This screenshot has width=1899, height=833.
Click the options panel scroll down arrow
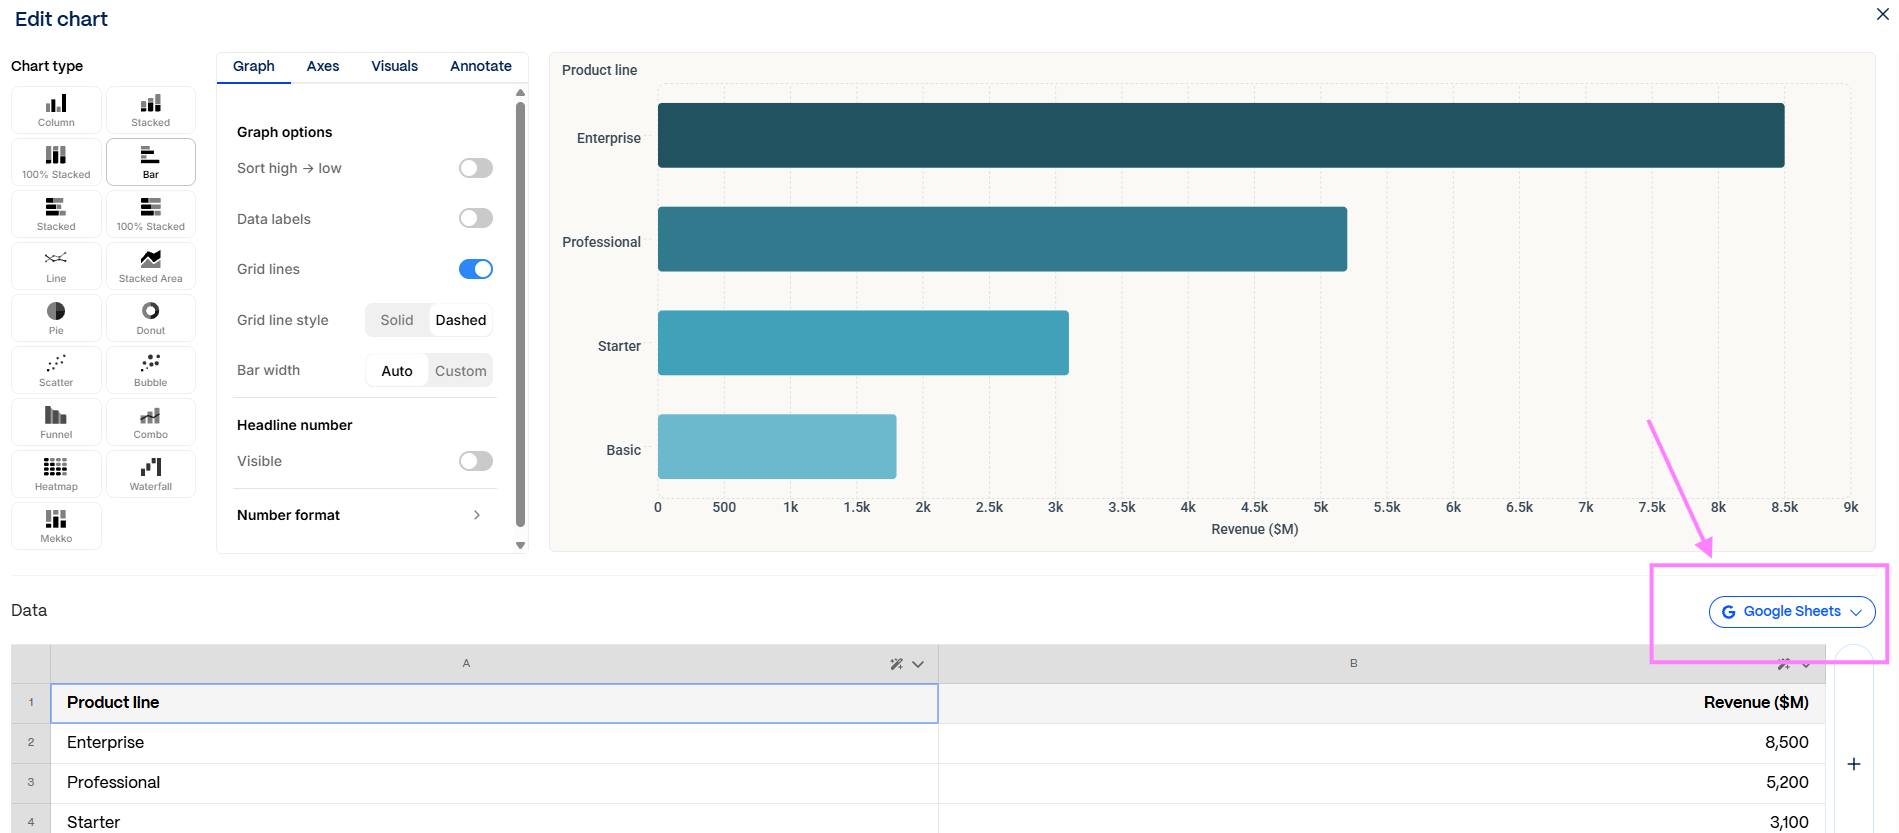click(520, 546)
